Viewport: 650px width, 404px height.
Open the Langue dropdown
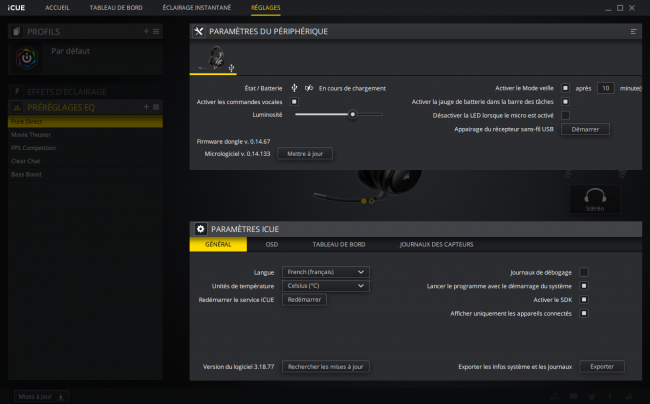point(326,272)
